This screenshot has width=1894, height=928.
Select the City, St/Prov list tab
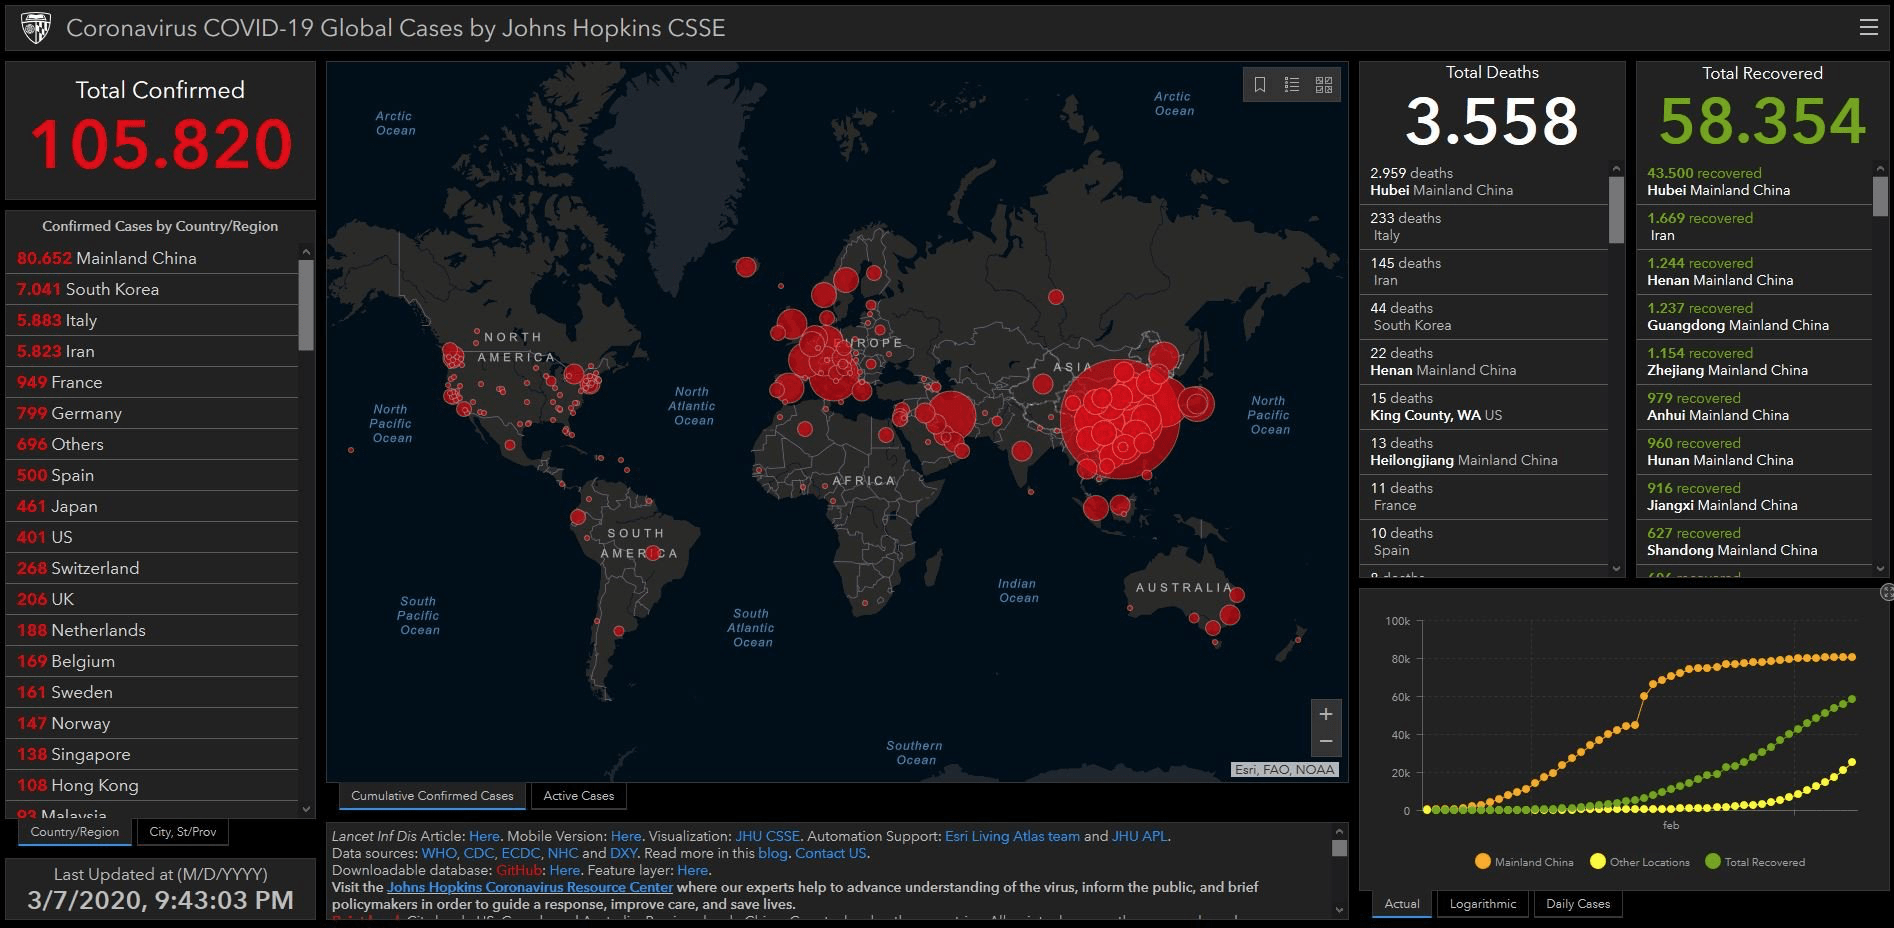[183, 832]
